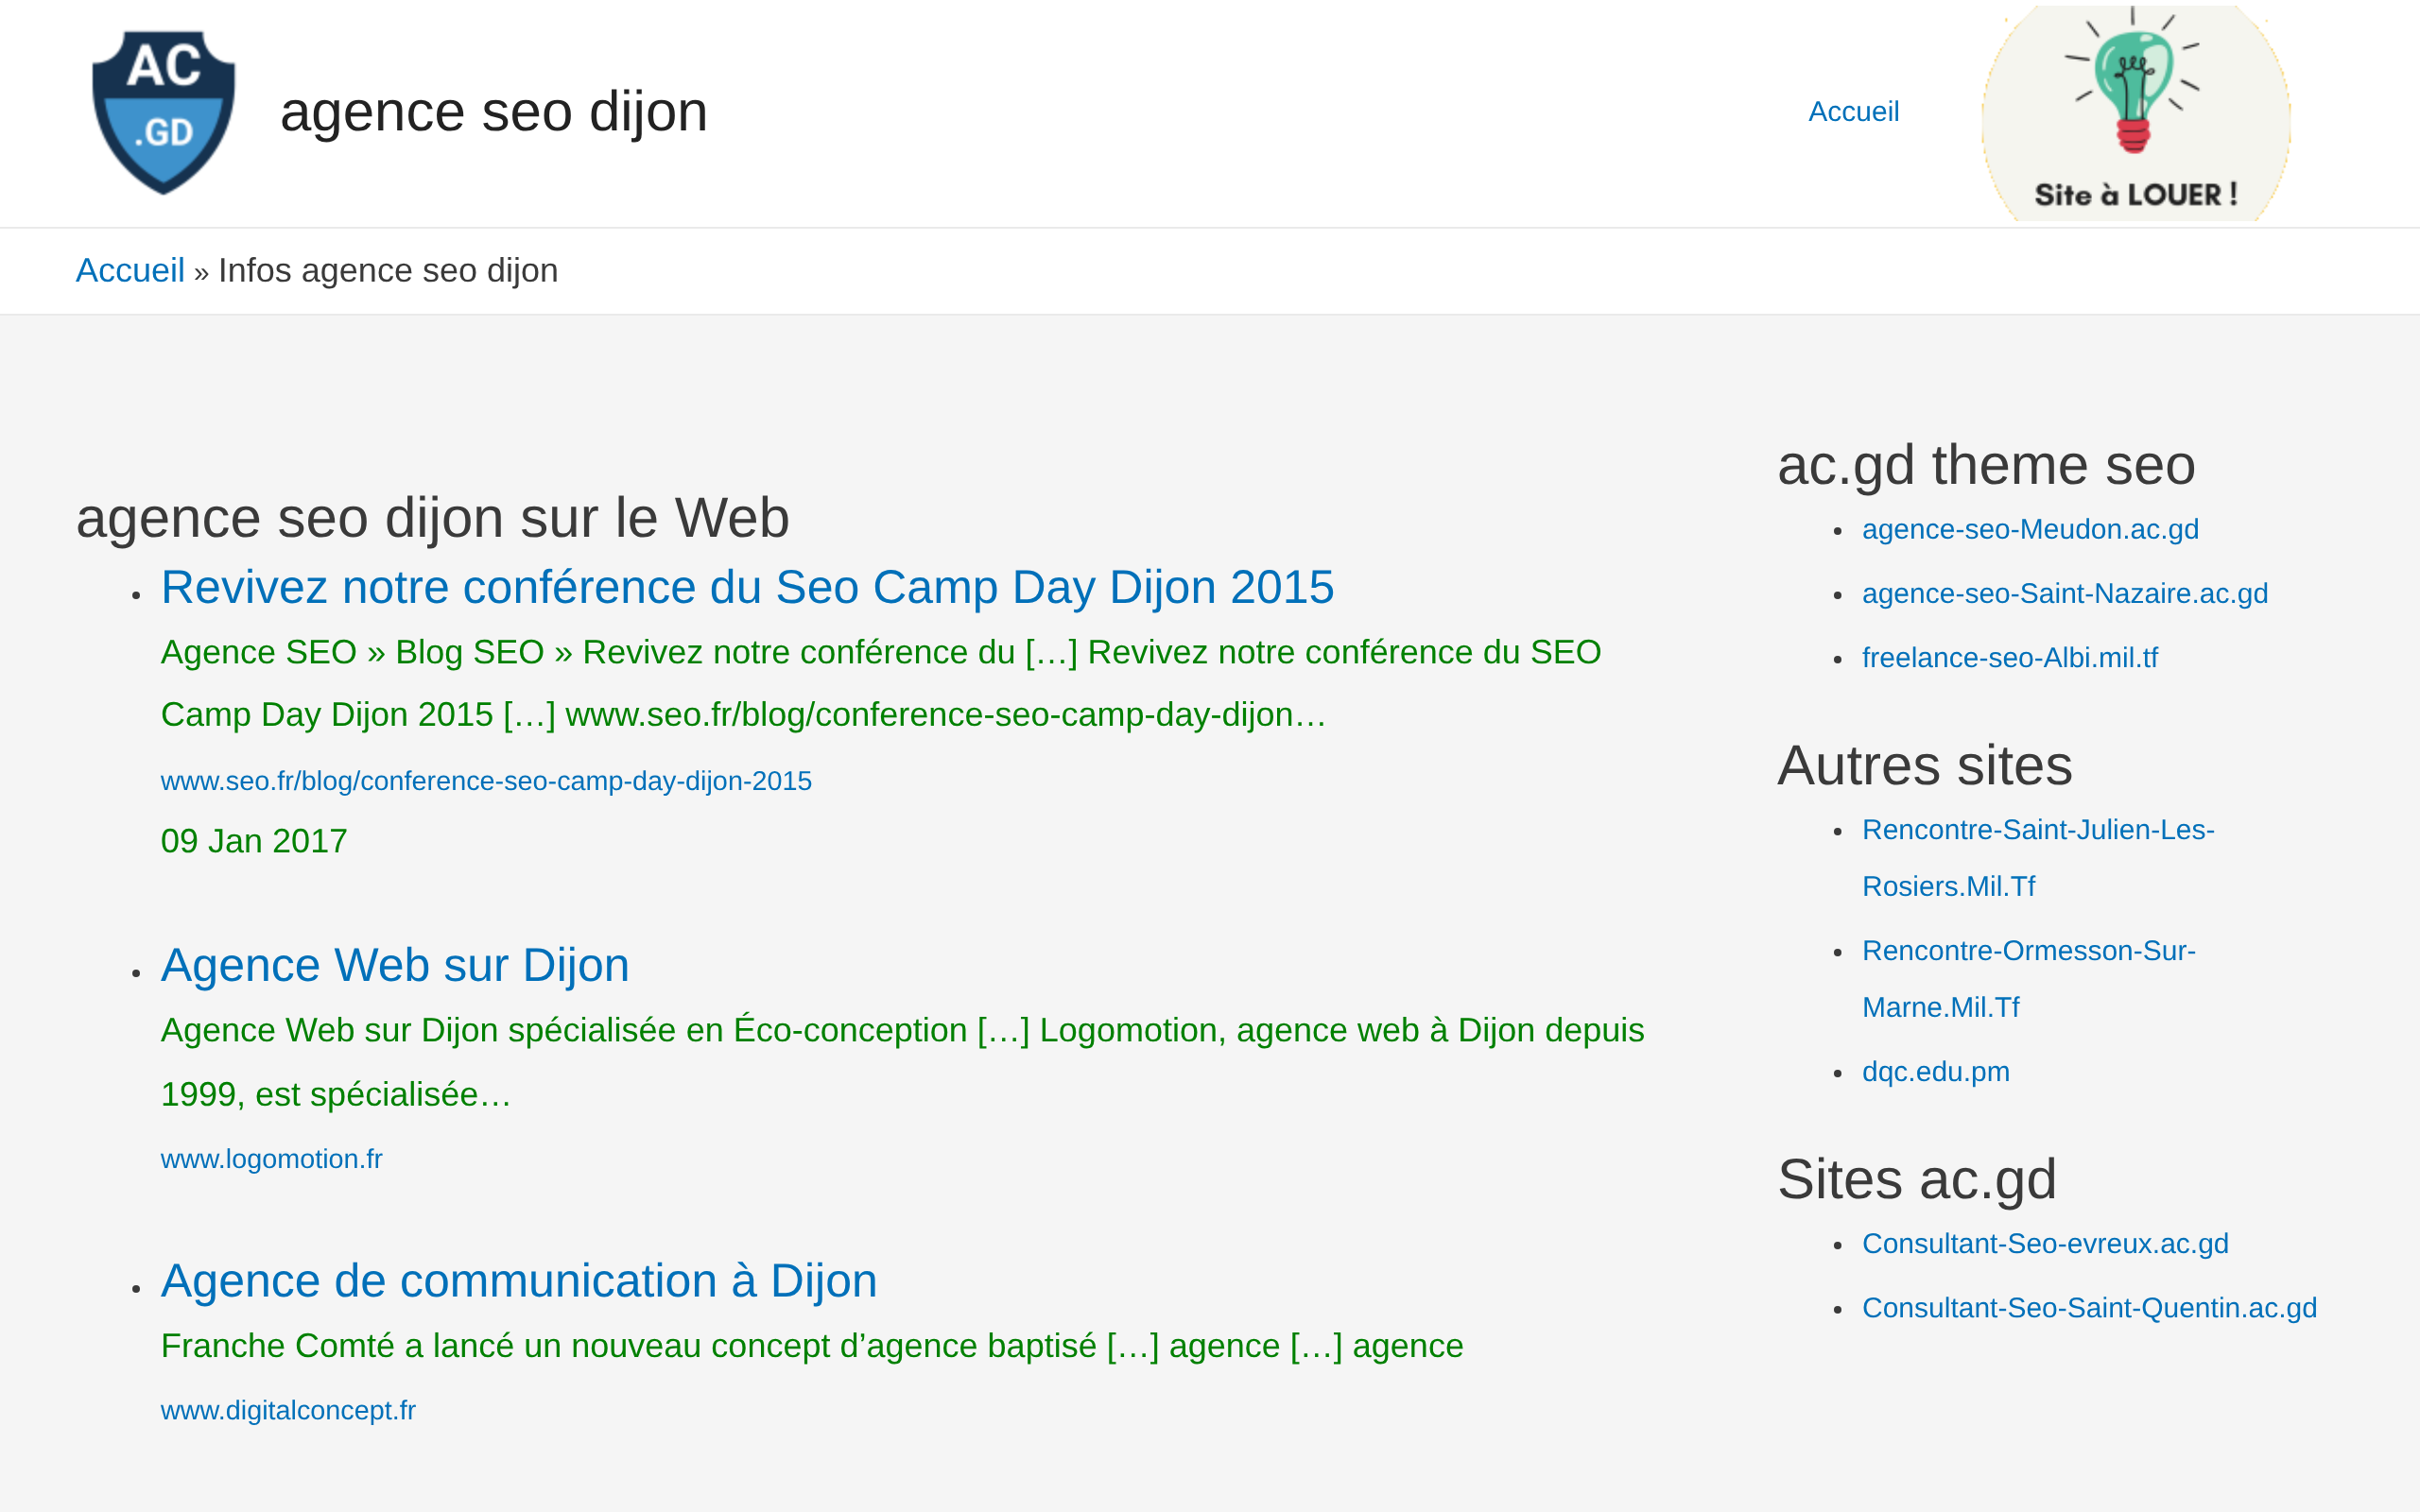Open 'Agence de communication à Dijon' result
Image resolution: width=2420 pixels, height=1512 pixels.
(x=519, y=1281)
